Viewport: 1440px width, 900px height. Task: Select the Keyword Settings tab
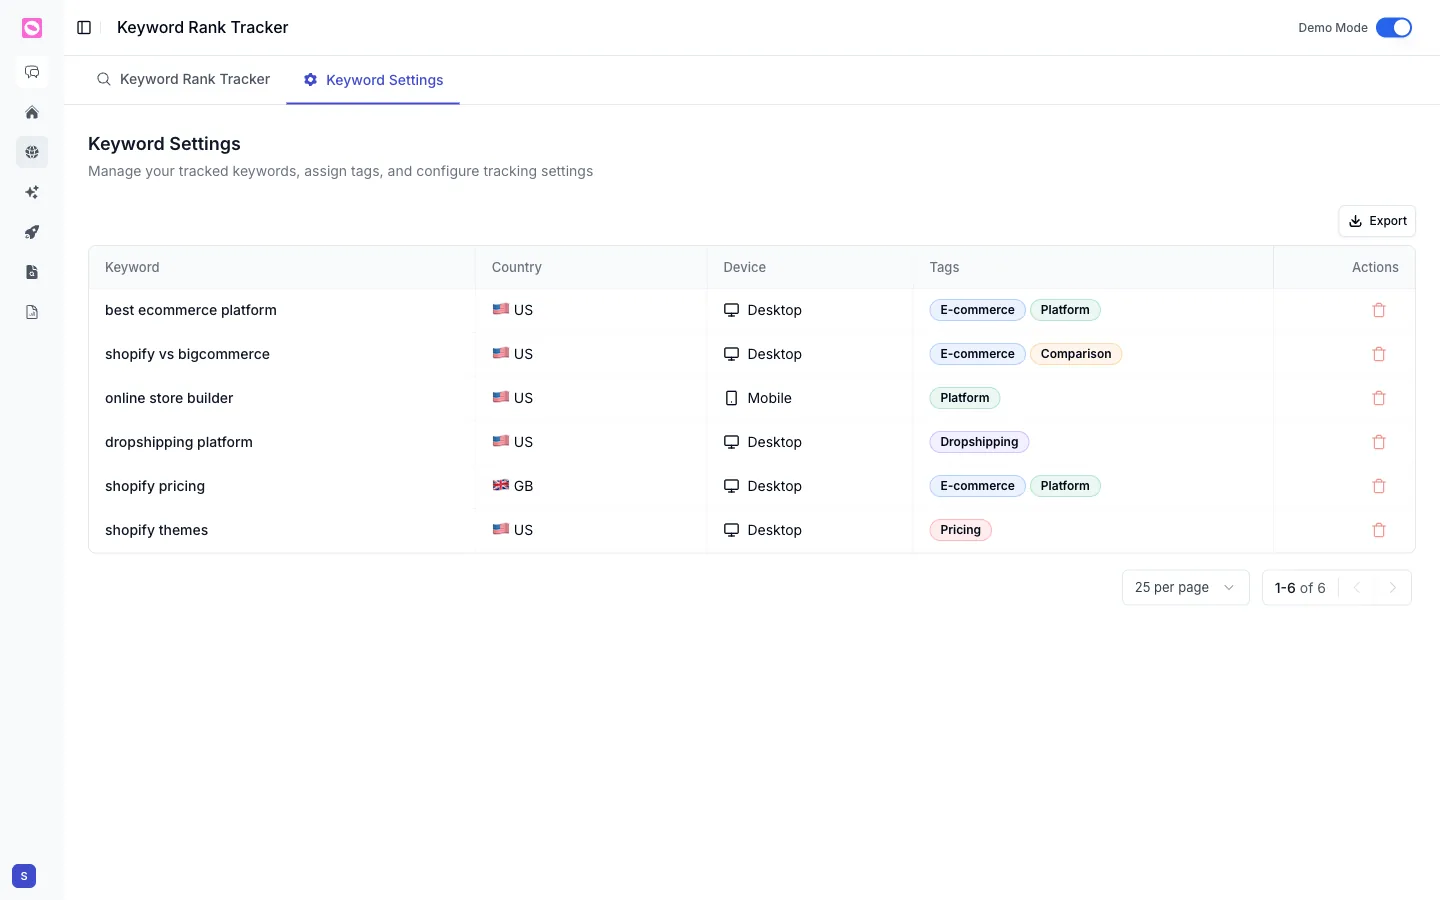(x=373, y=80)
